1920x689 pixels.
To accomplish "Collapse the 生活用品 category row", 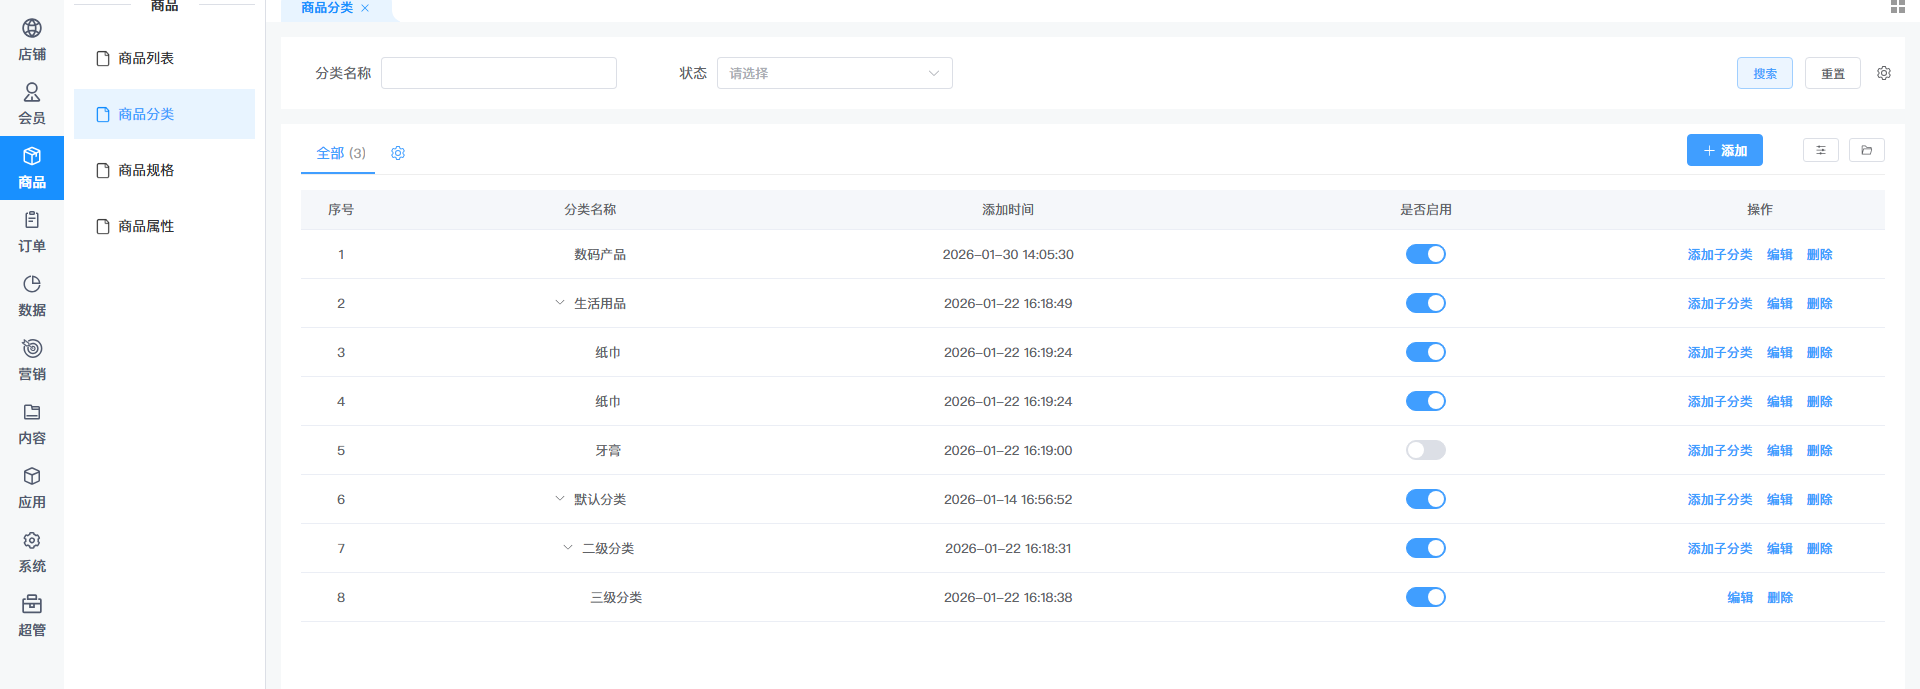I will click(560, 303).
